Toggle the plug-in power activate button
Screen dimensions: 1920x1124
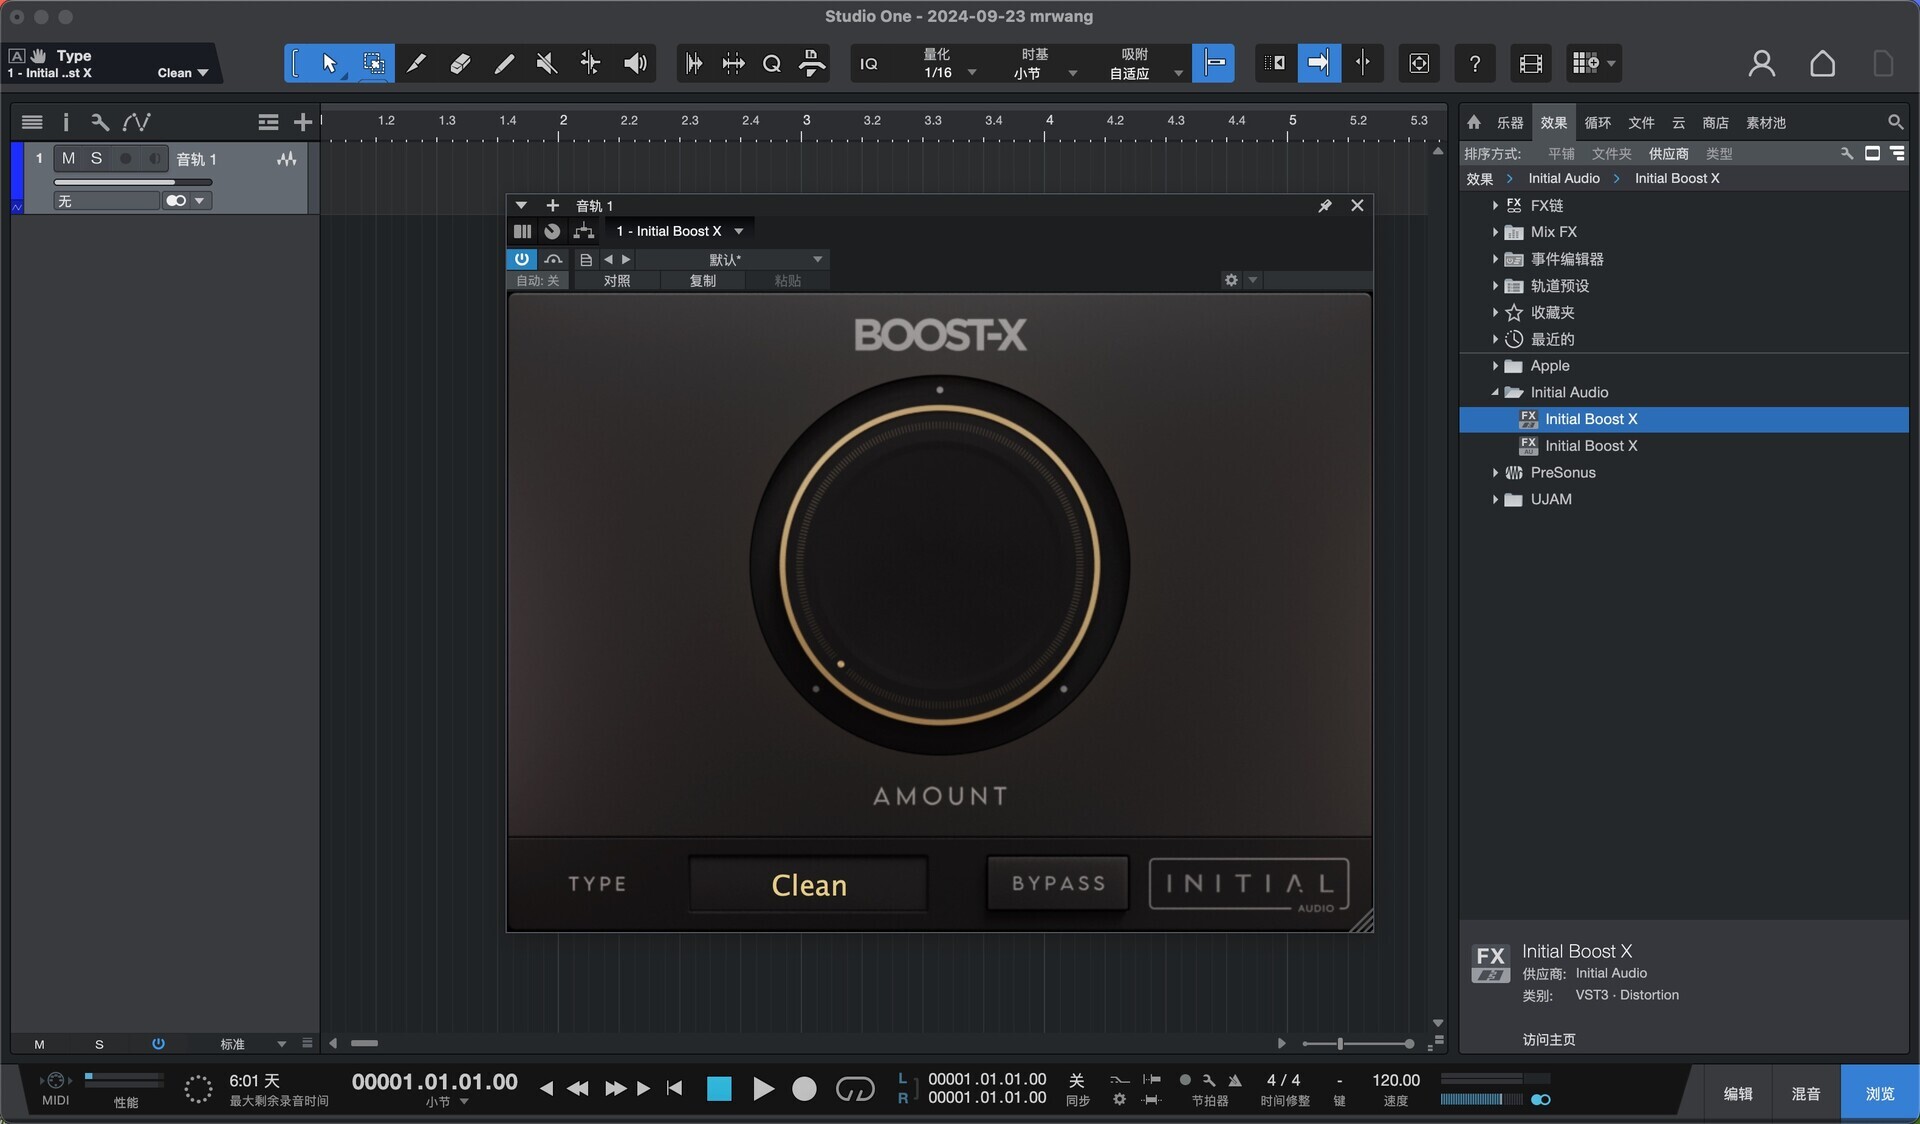coord(522,259)
